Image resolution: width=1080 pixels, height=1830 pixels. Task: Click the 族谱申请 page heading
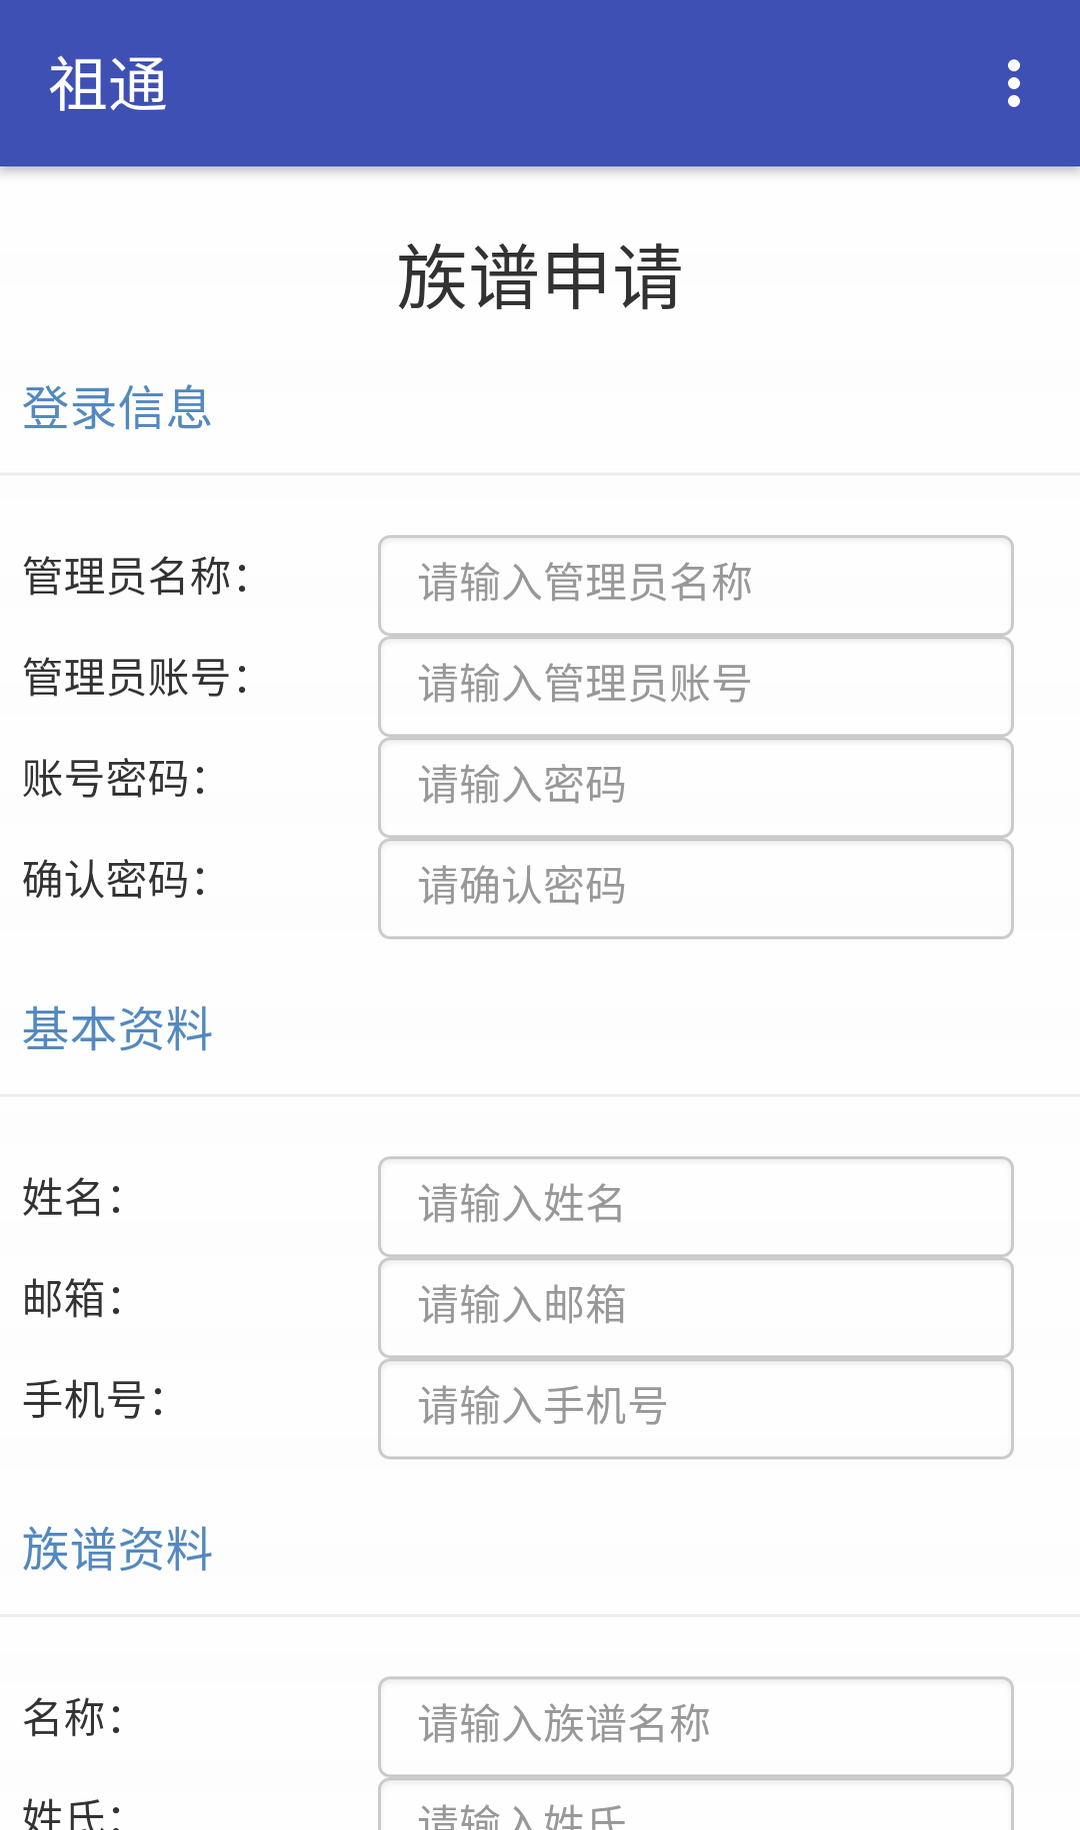pyautogui.click(x=540, y=277)
